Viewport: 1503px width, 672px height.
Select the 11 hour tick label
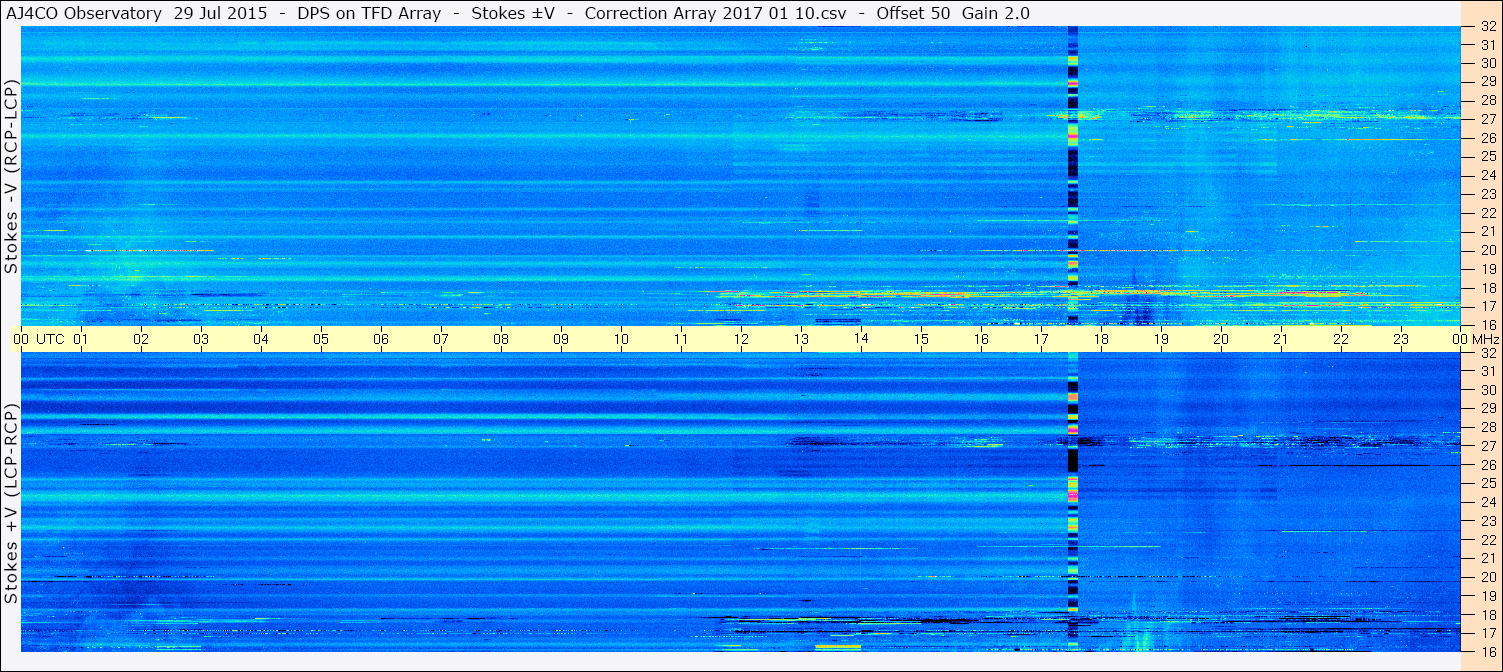pos(681,340)
